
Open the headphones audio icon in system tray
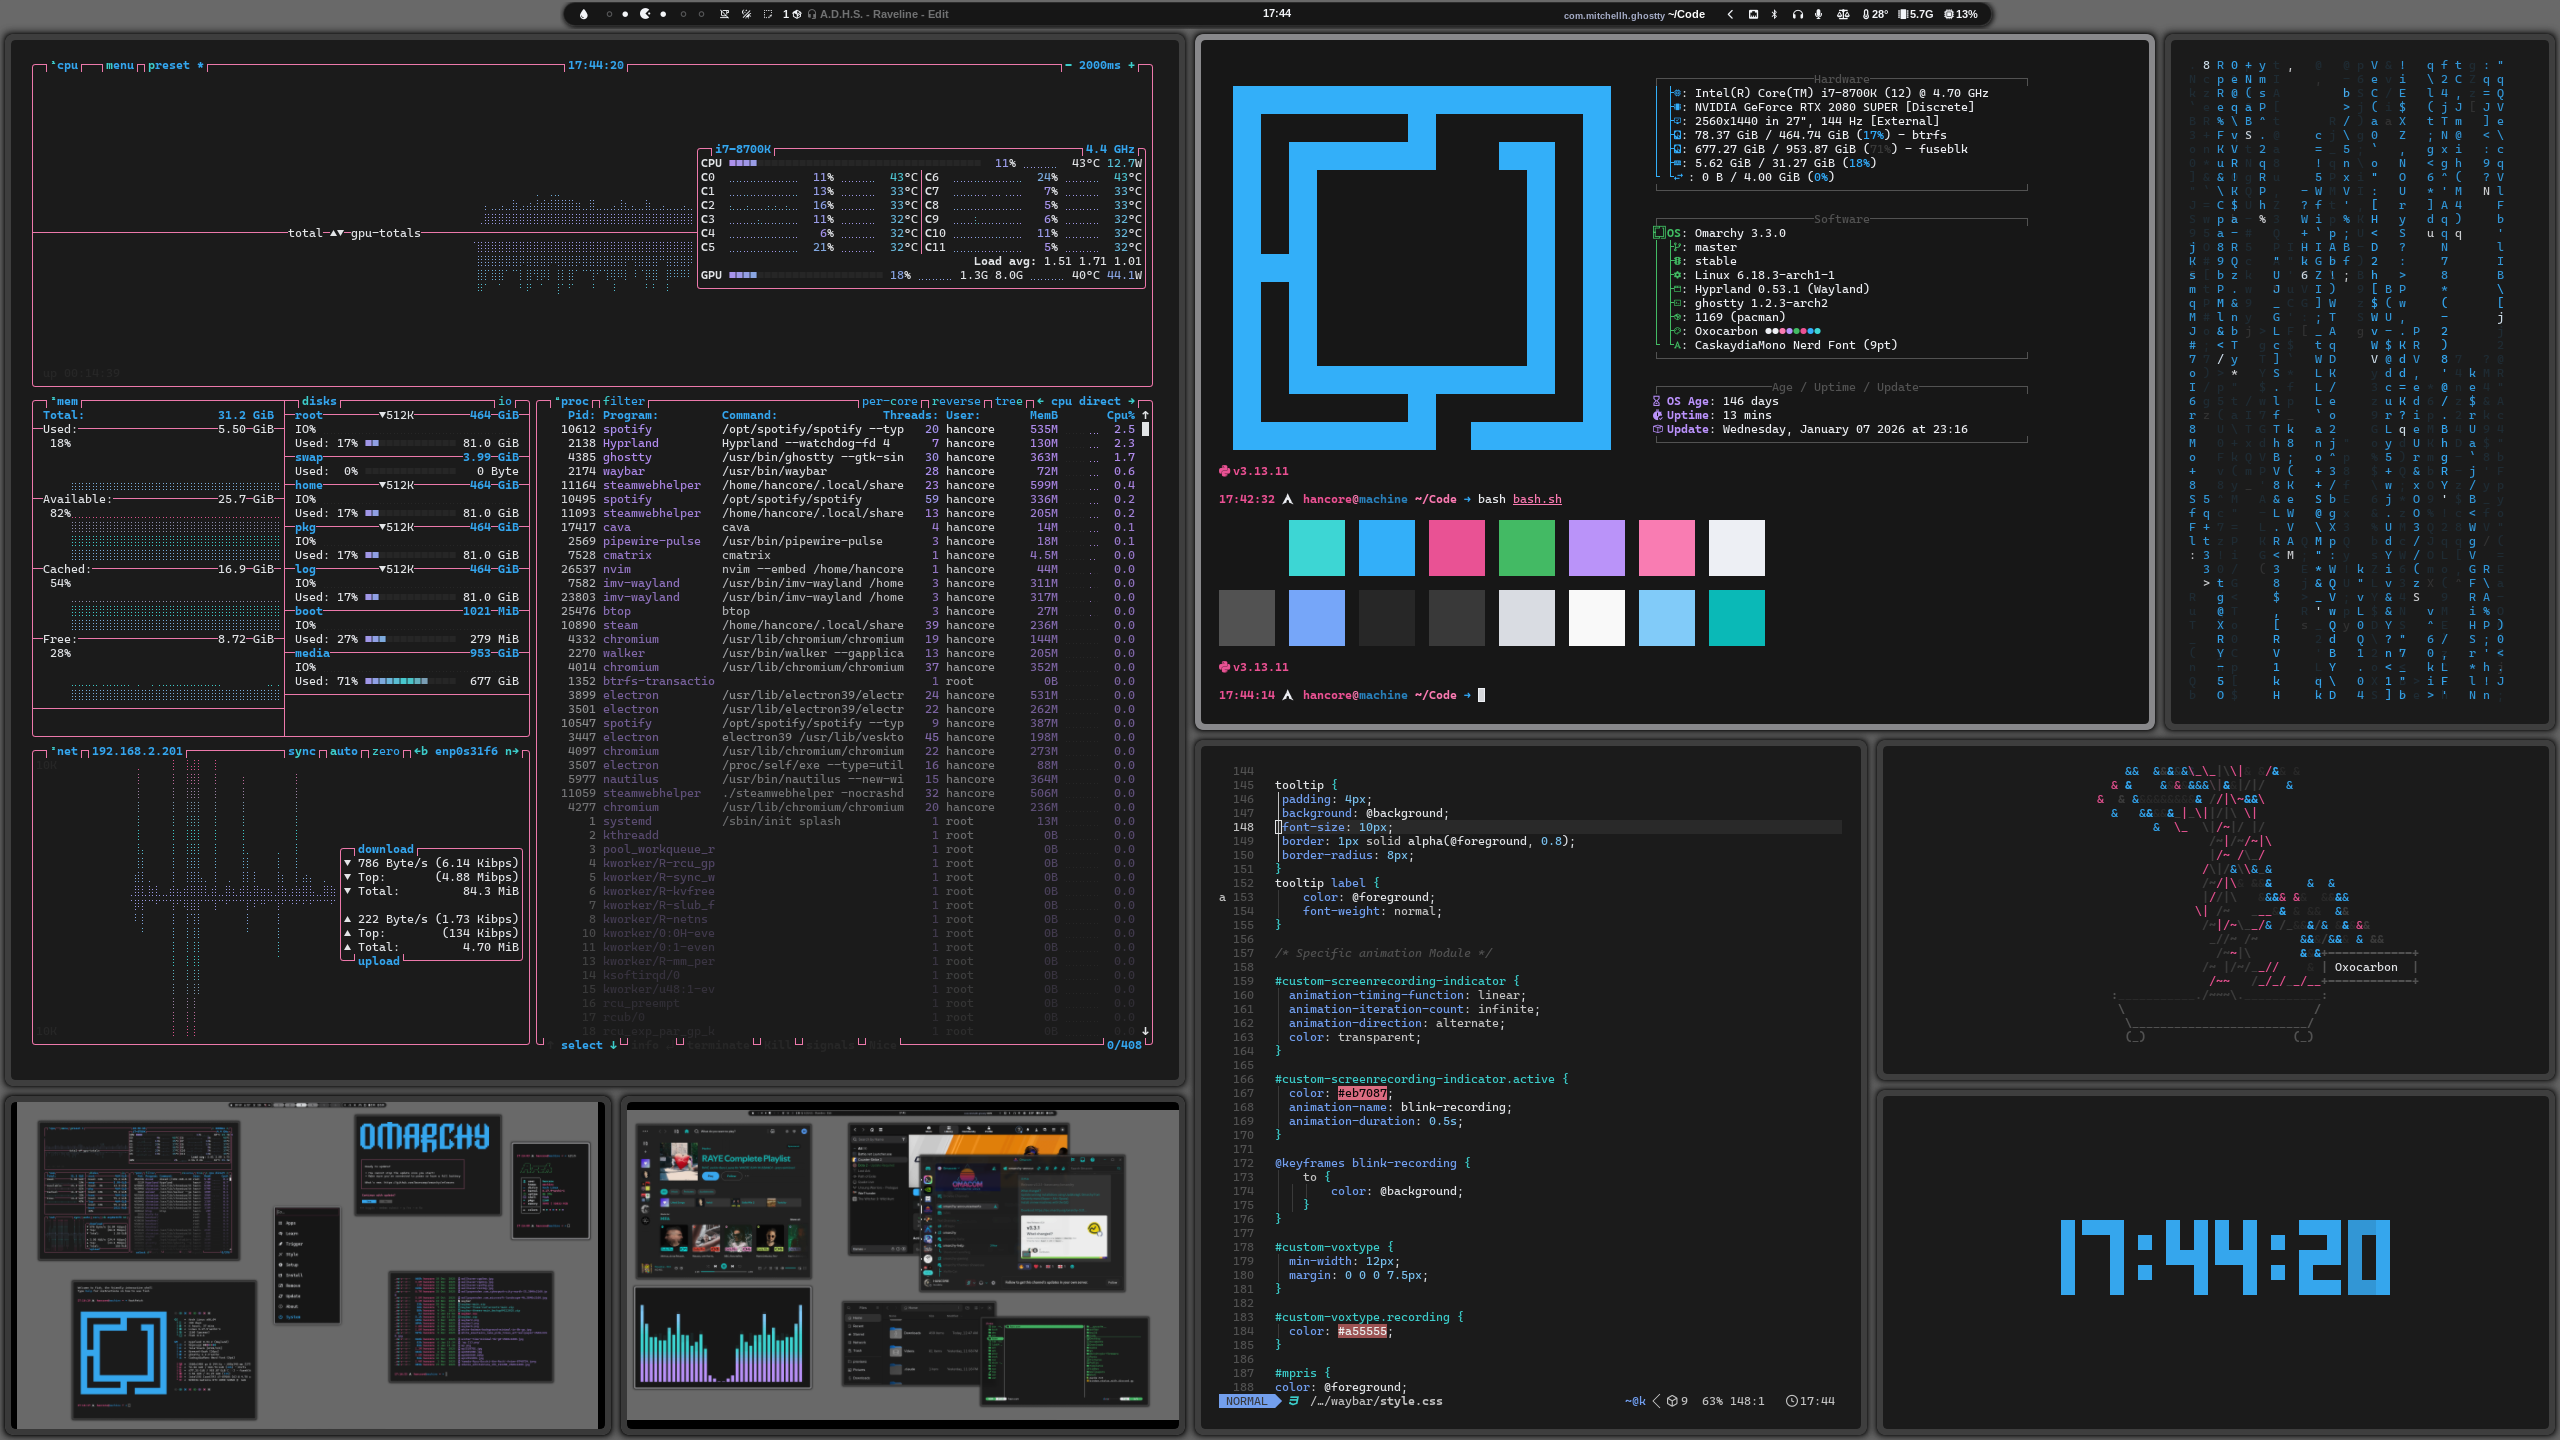1798,14
